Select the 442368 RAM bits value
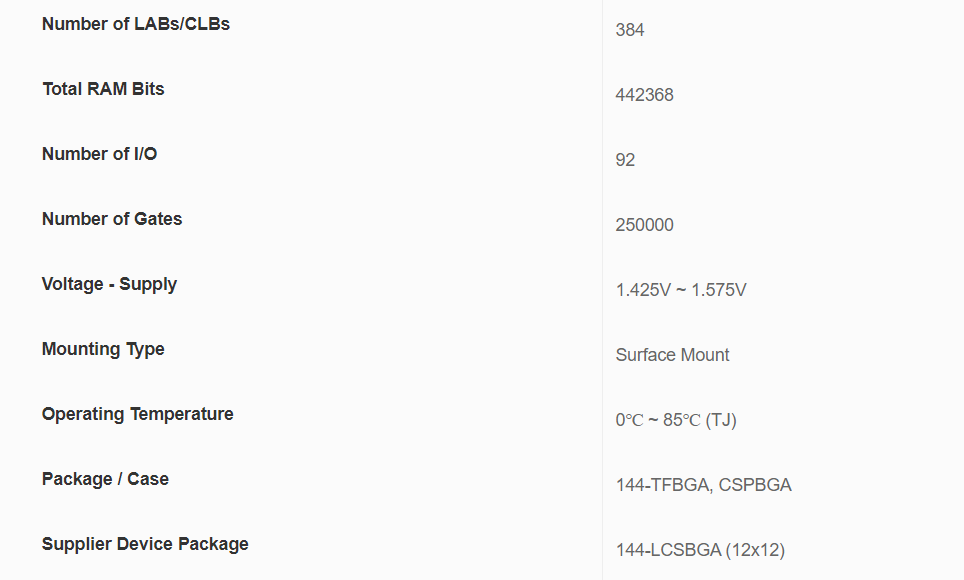Screen dimensions: 964x580 click(x=644, y=95)
